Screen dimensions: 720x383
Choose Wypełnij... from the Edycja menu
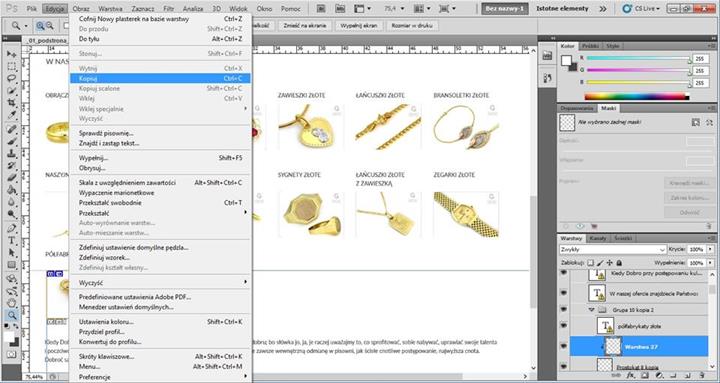click(160, 158)
